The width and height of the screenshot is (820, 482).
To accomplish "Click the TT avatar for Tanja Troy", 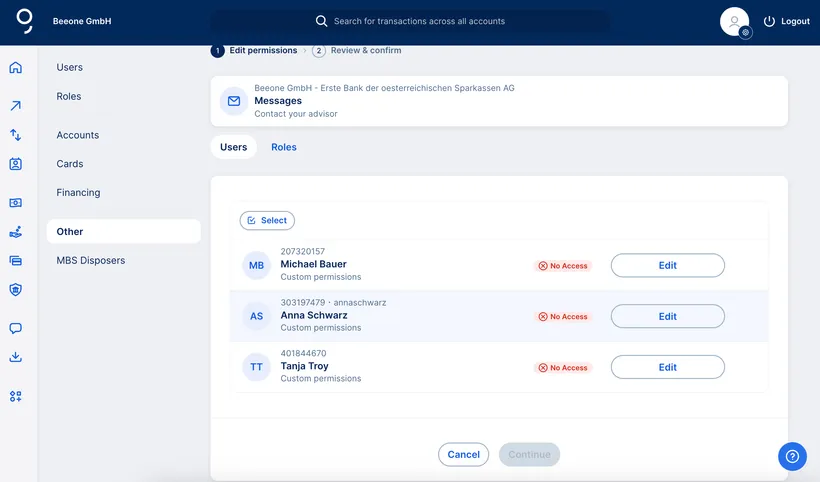I will [256, 367].
